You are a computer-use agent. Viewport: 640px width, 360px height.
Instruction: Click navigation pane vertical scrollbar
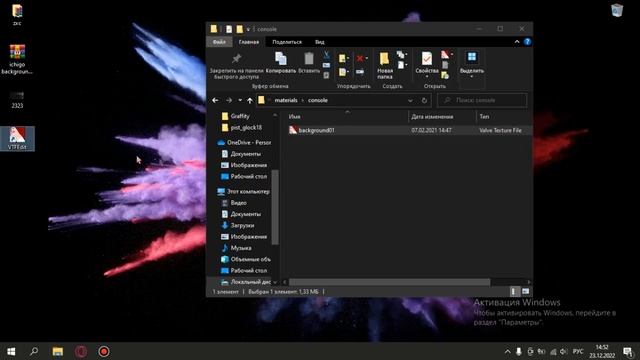tap(275, 207)
